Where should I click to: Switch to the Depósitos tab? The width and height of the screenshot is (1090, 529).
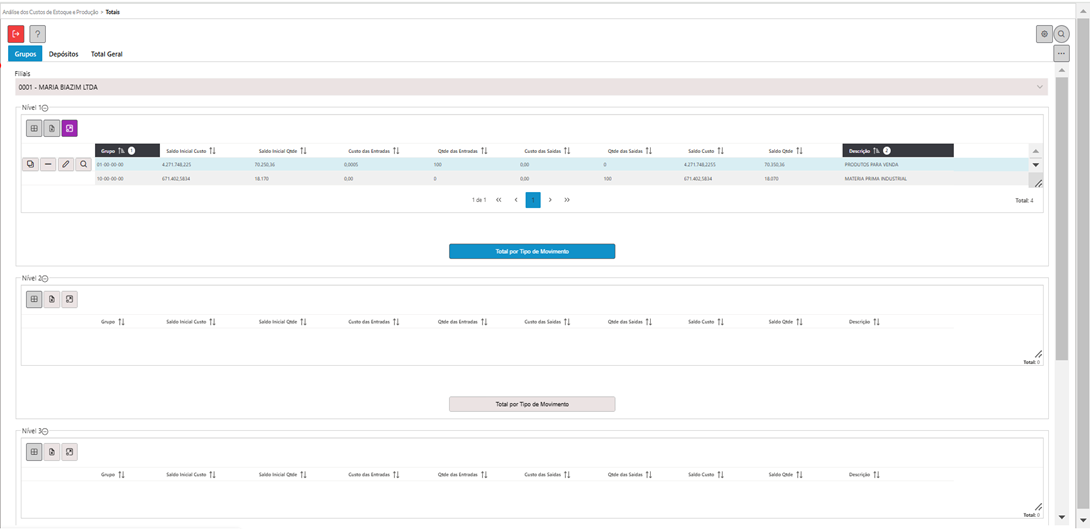tap(64, 54)
